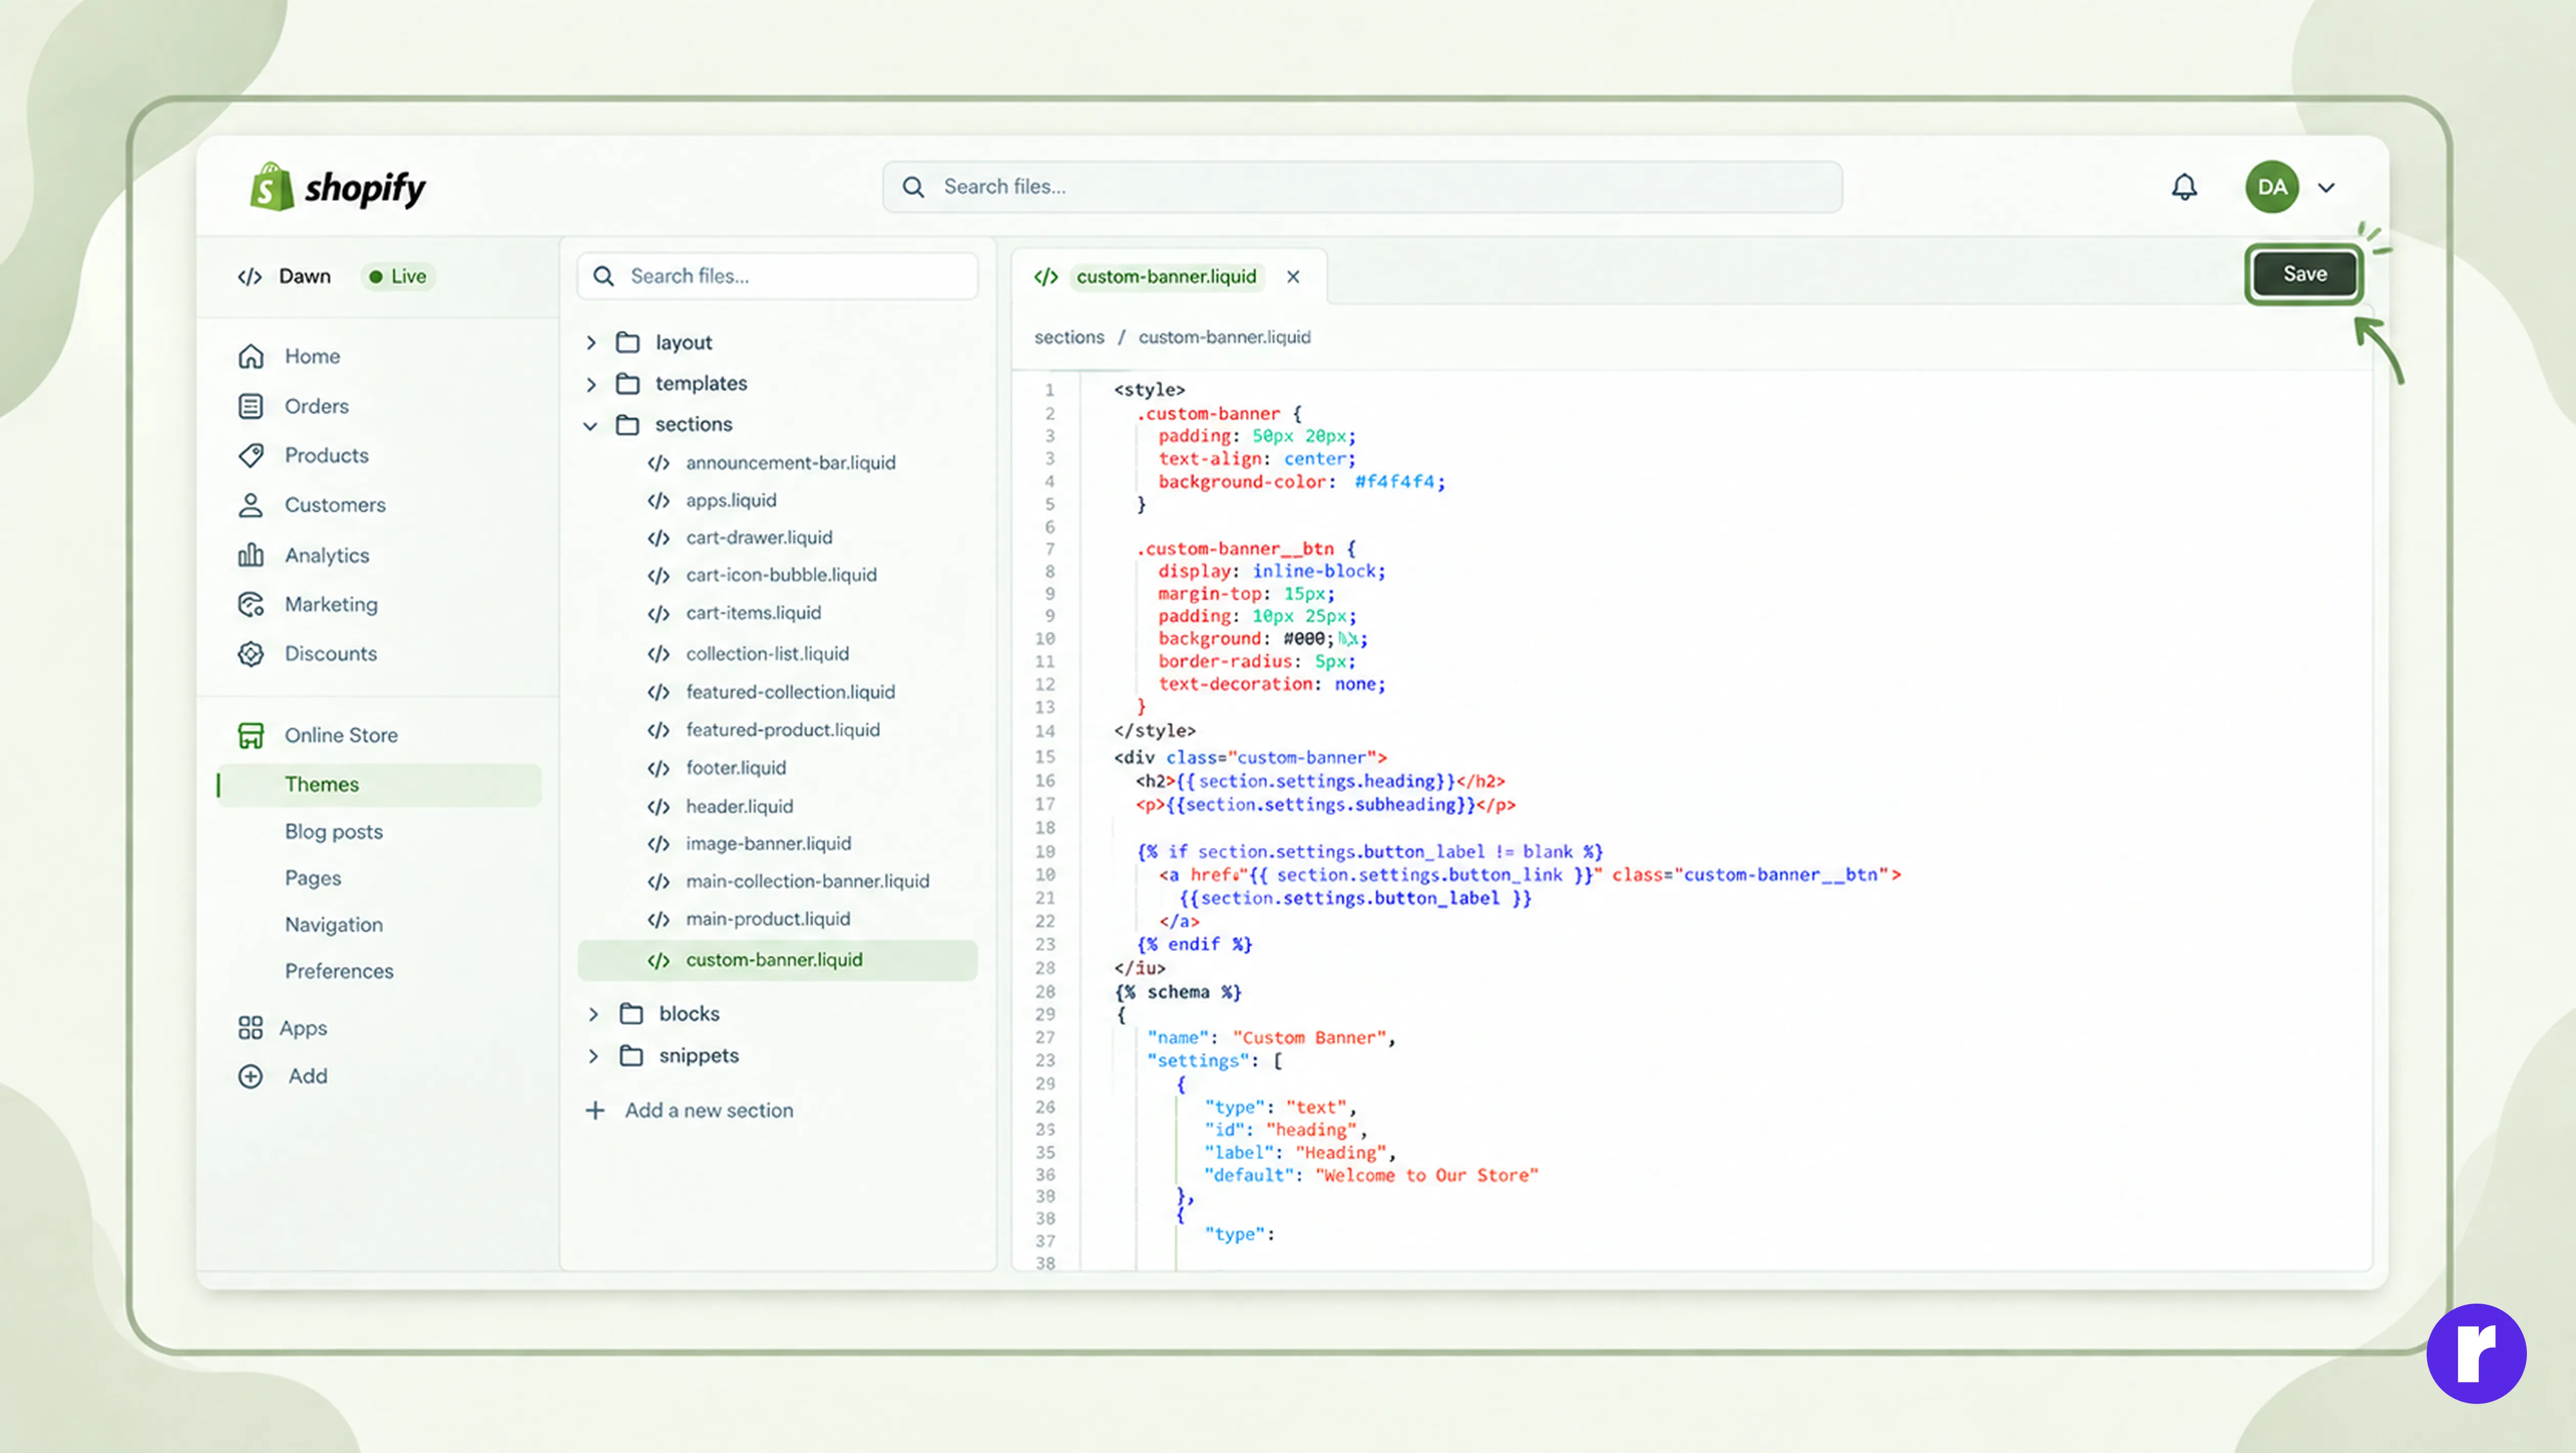Open announcement-bar.liquid in the file tree
The height and width of the screenshot is (1453, 2576).
pyautogui.click(x=790, y=463)
